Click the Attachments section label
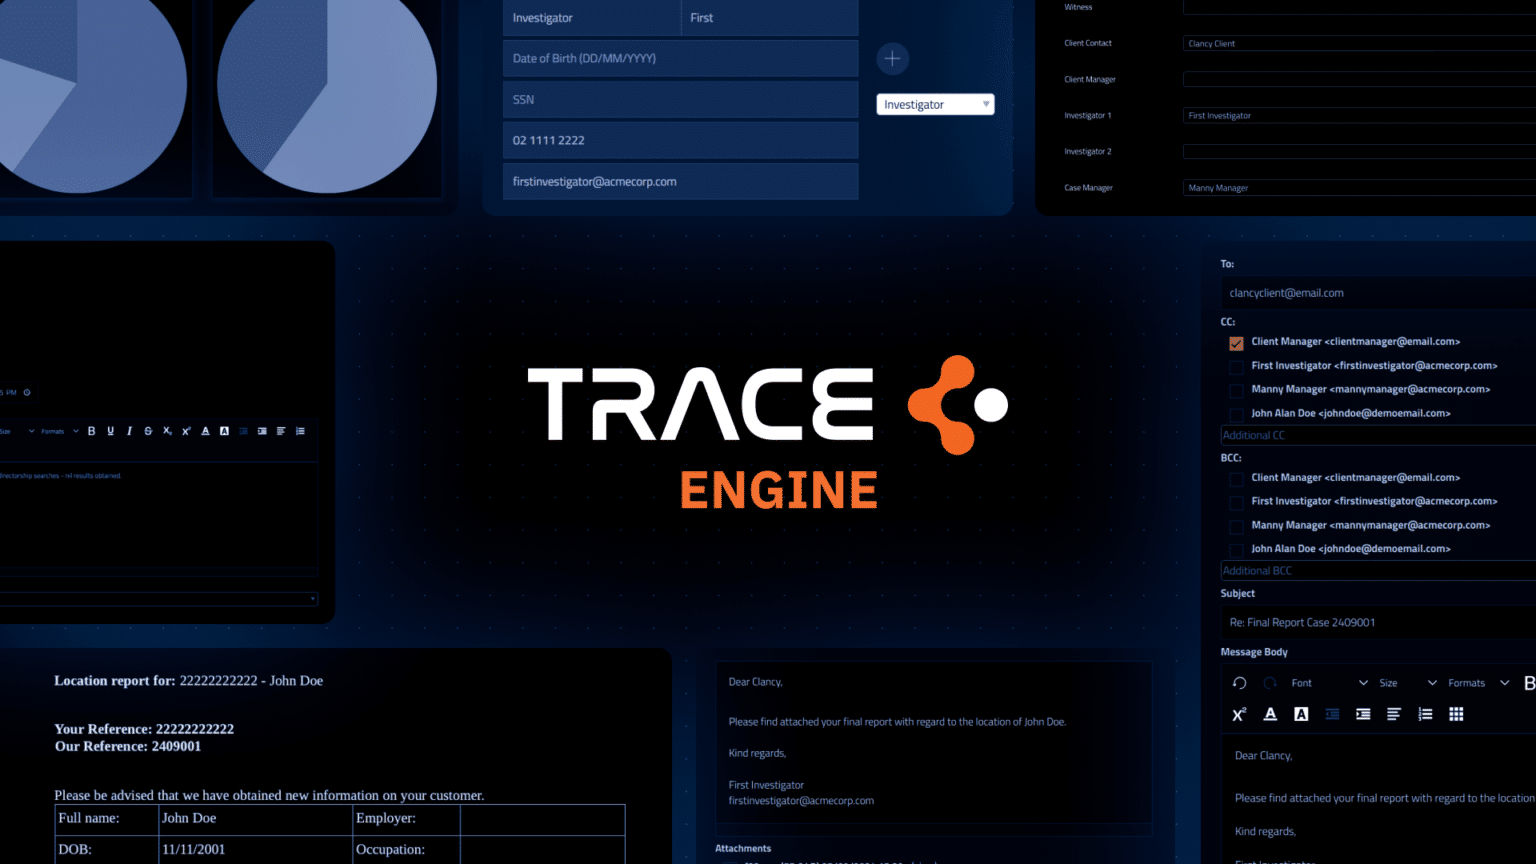1536x864 pixels. point(743,848)
